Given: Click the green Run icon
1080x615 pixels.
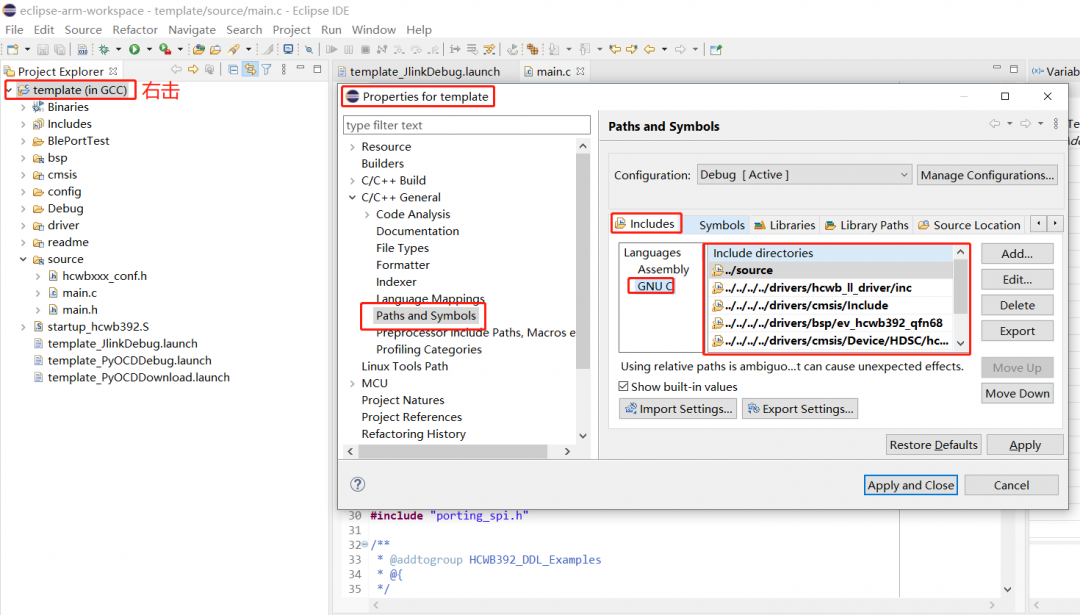Looking at the screenshot, I should tap(134, 50).
